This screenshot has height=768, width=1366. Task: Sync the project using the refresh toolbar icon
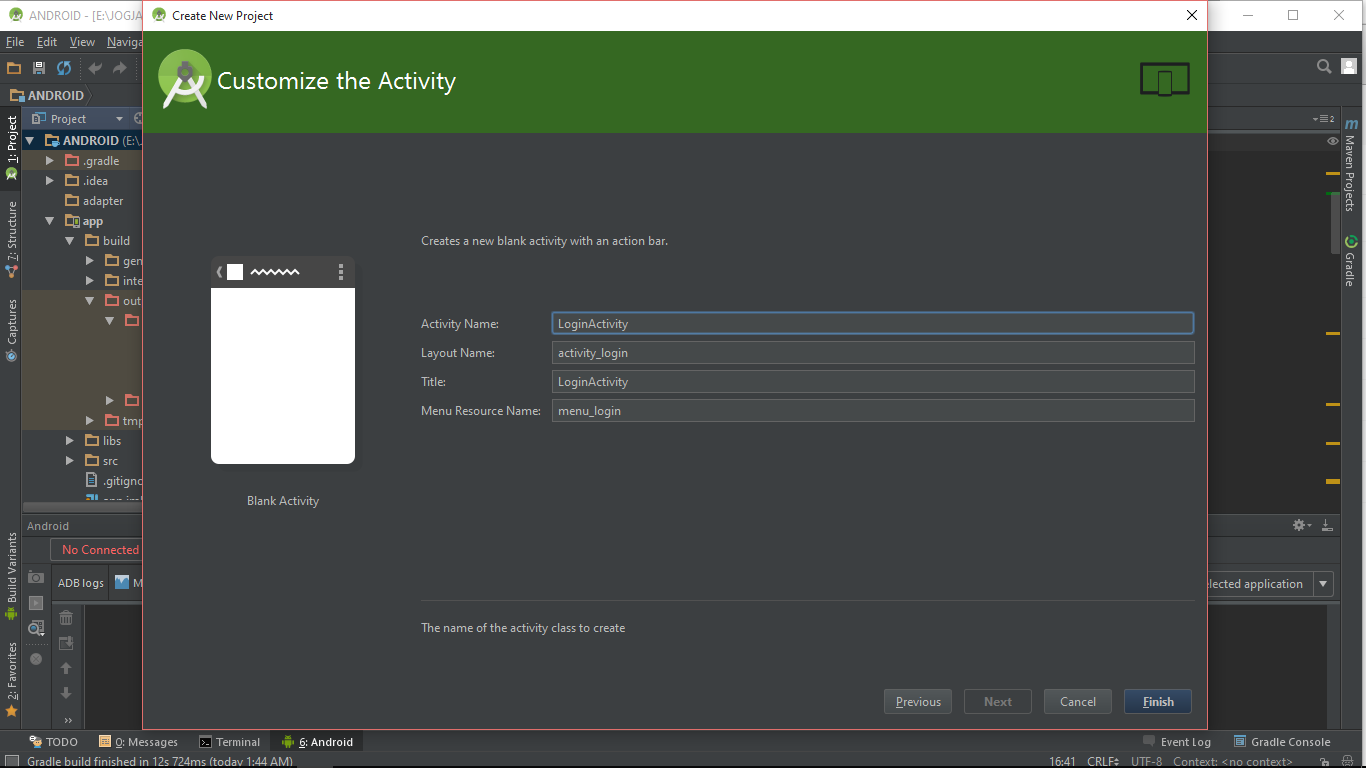pyautogui.click(x=63, y=68)
